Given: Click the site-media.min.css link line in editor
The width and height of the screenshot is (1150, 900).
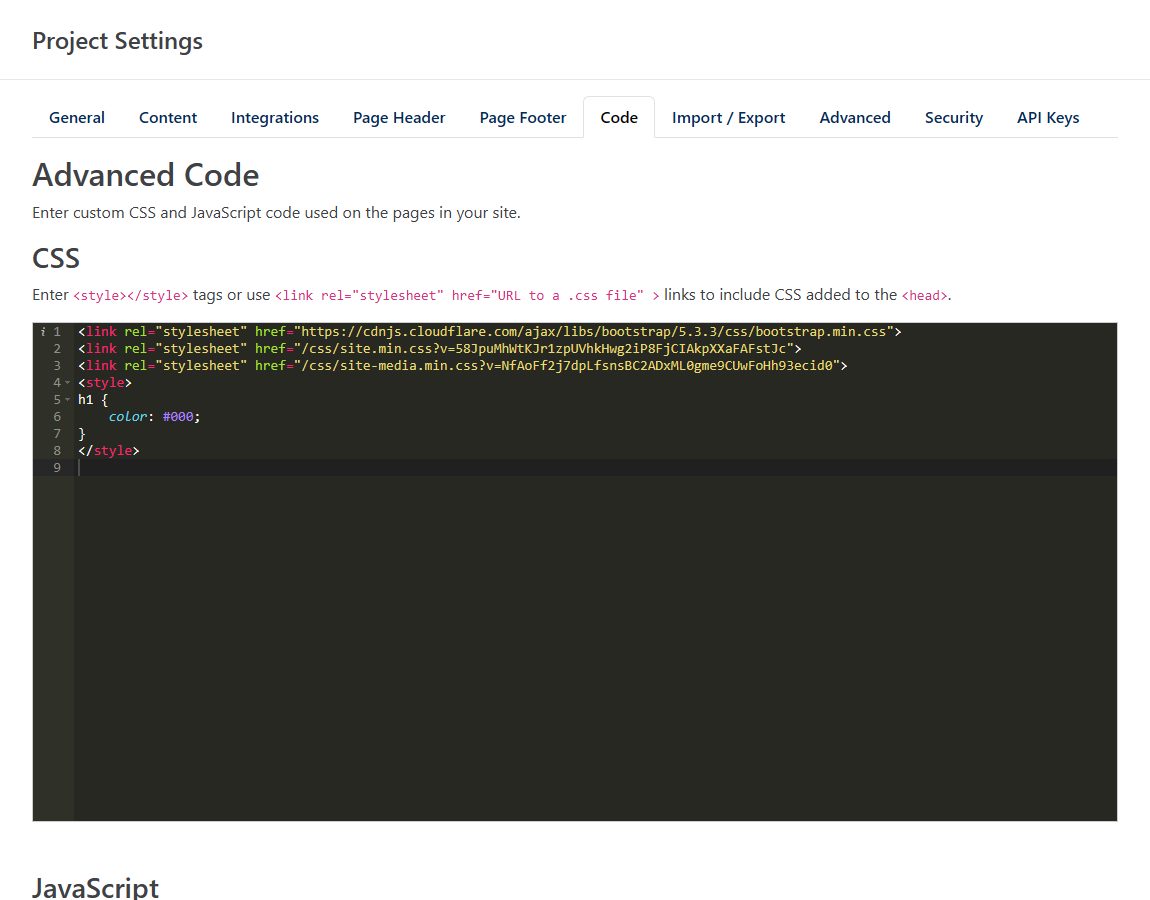Looking at the screenshot, I should pyautogui.click(x=463, y=365).
